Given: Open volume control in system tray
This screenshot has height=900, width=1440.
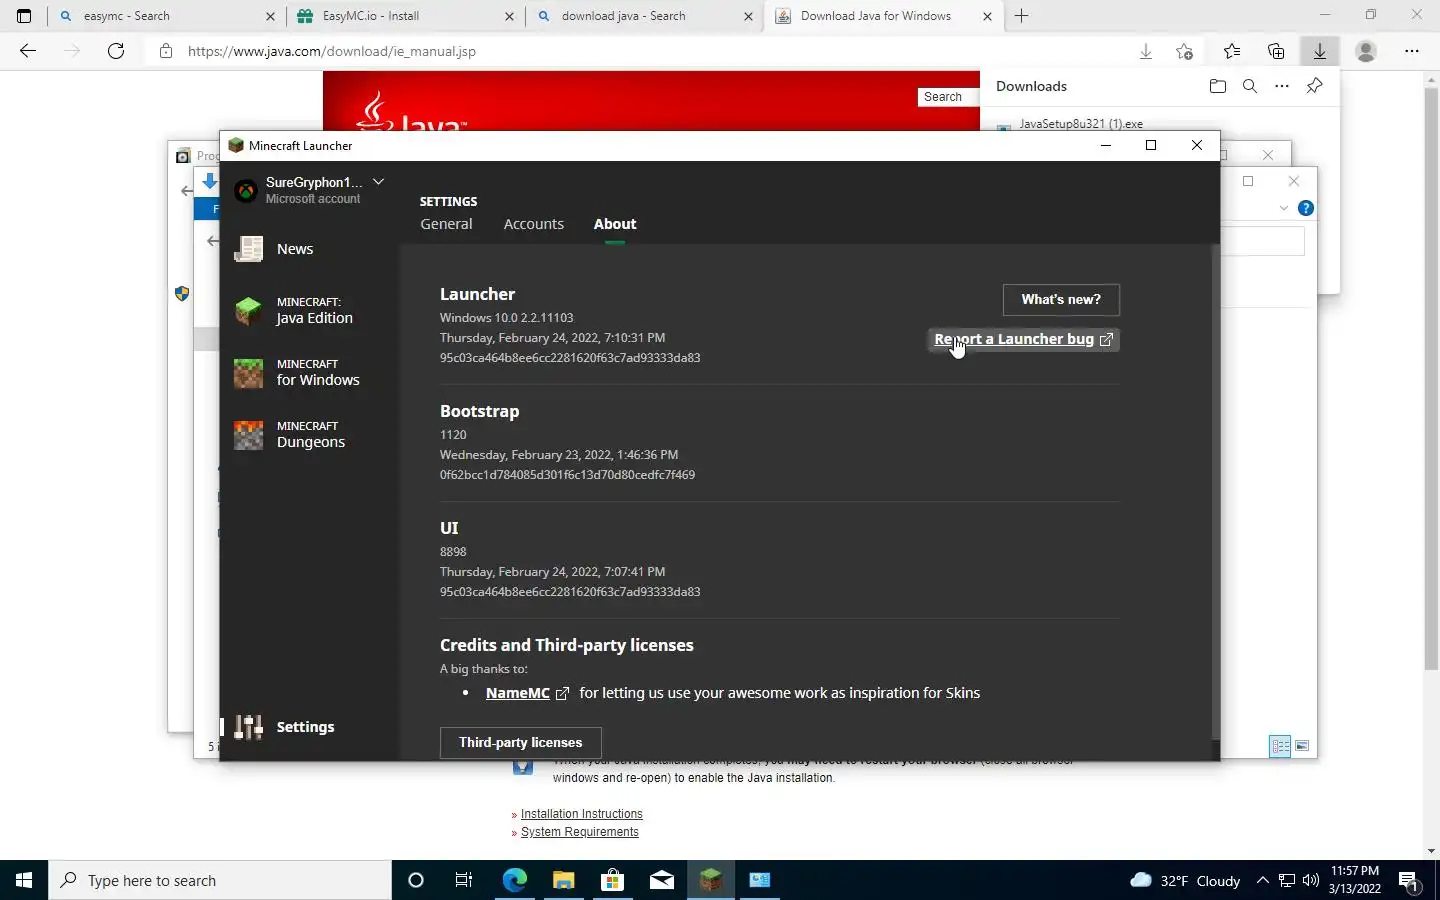Looking at the screenshot, I should coord(1311,880).
